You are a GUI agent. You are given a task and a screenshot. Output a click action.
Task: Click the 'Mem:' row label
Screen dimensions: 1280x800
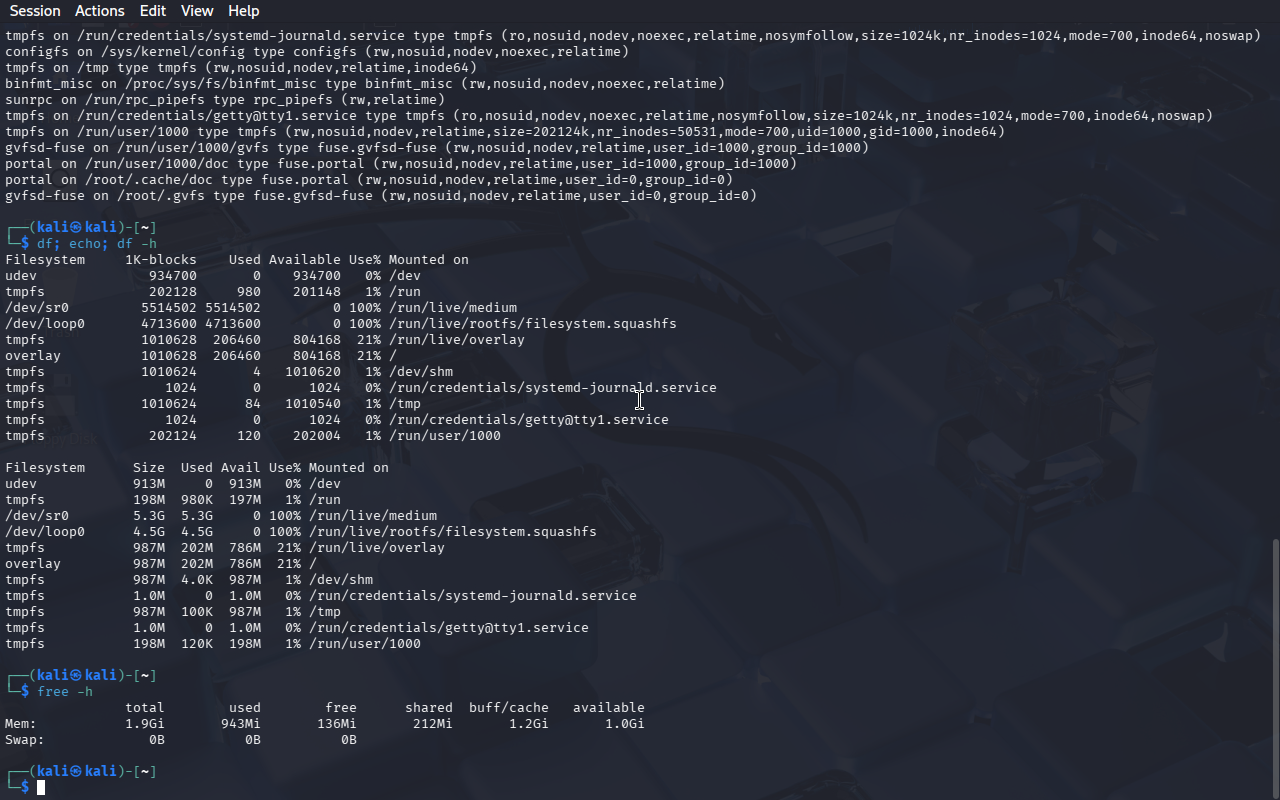[21, 723]
